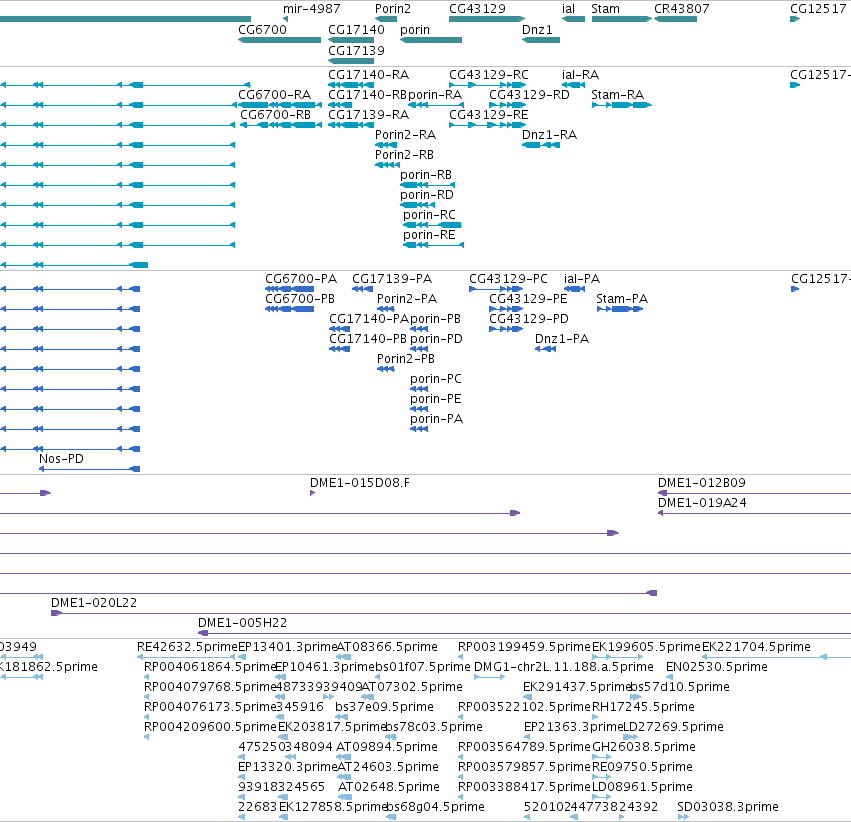Select the Dnz1-PA protein feature
Screen dimensions: 851x822
coord(545,349)
